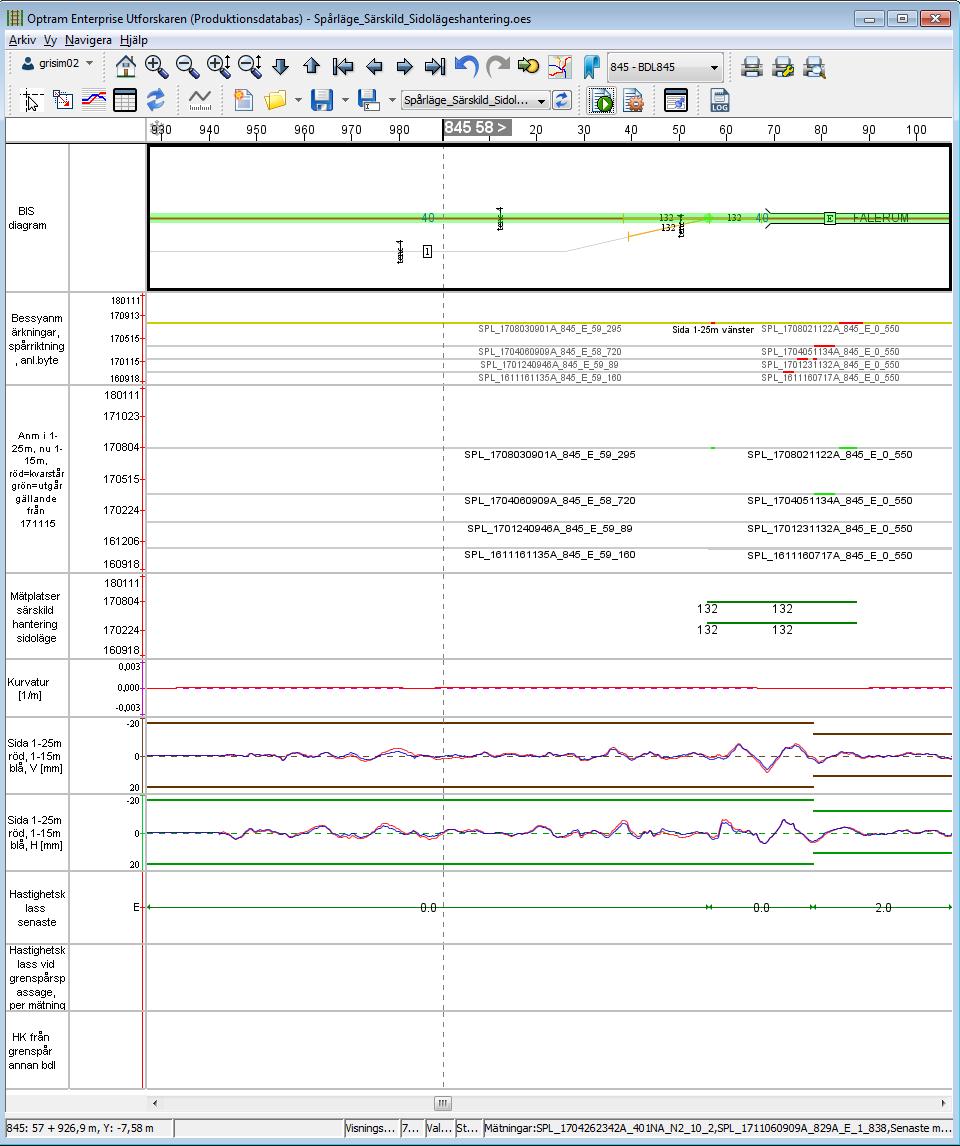Open the grisim02 user dropdown

click(58, 64)
